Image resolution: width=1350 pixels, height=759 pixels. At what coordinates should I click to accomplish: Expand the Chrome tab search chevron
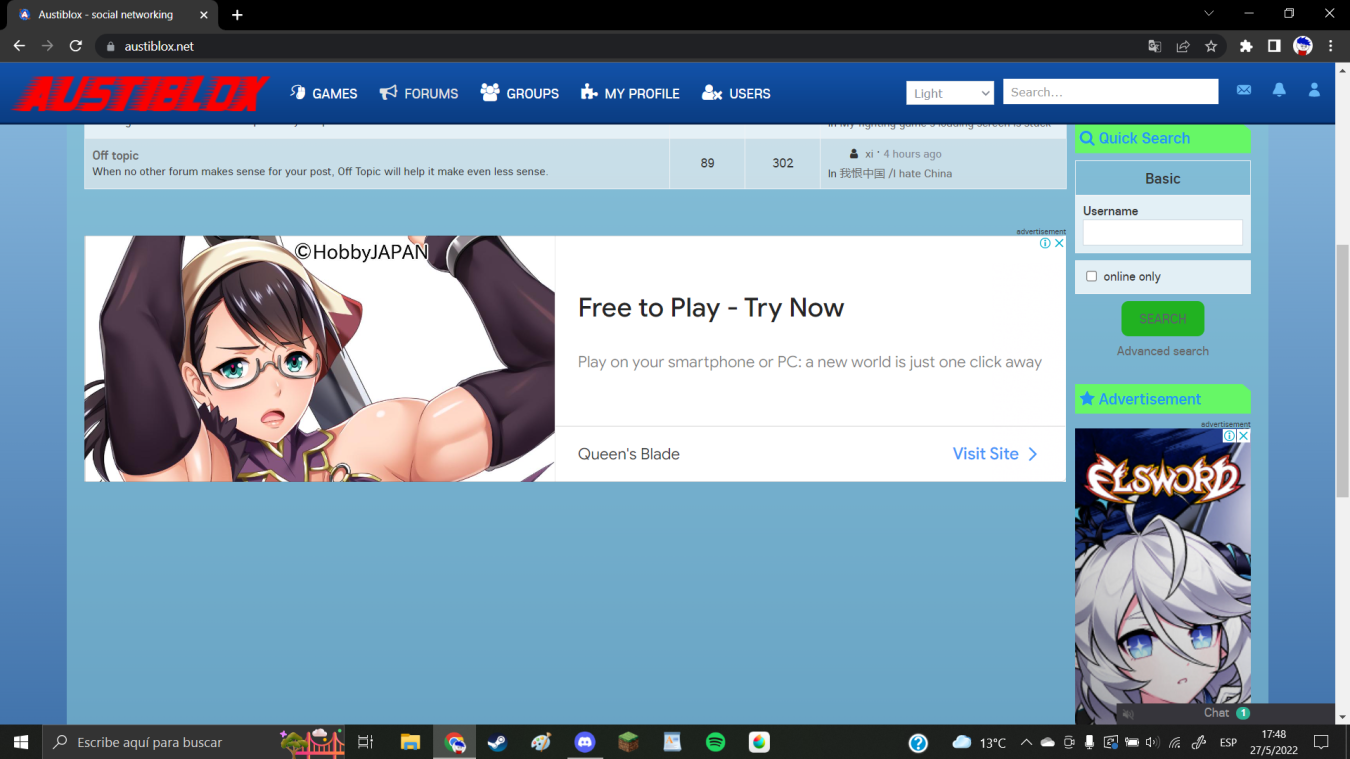tap(1209, 14)
